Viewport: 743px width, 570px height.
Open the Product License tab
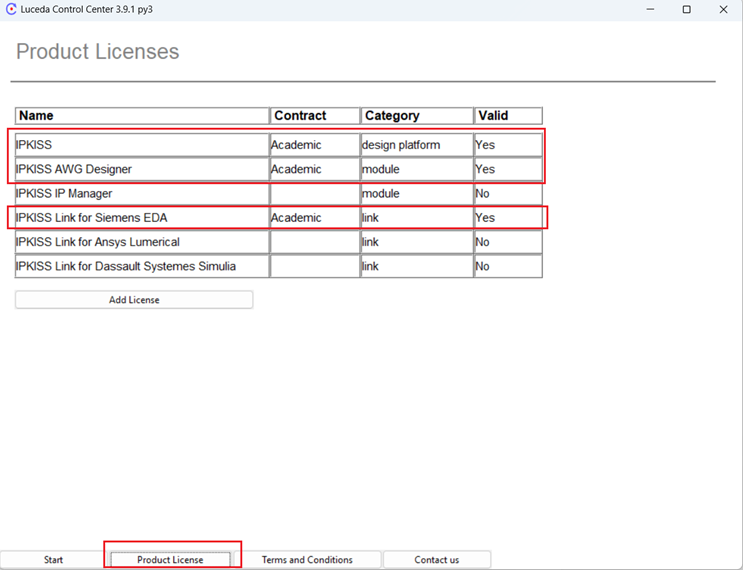coord(170,560)
